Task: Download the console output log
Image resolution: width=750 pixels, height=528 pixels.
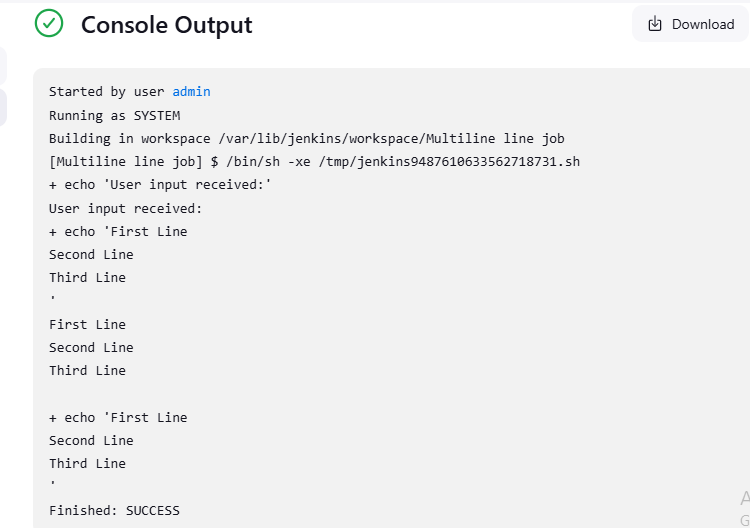Action: point(690,24)
